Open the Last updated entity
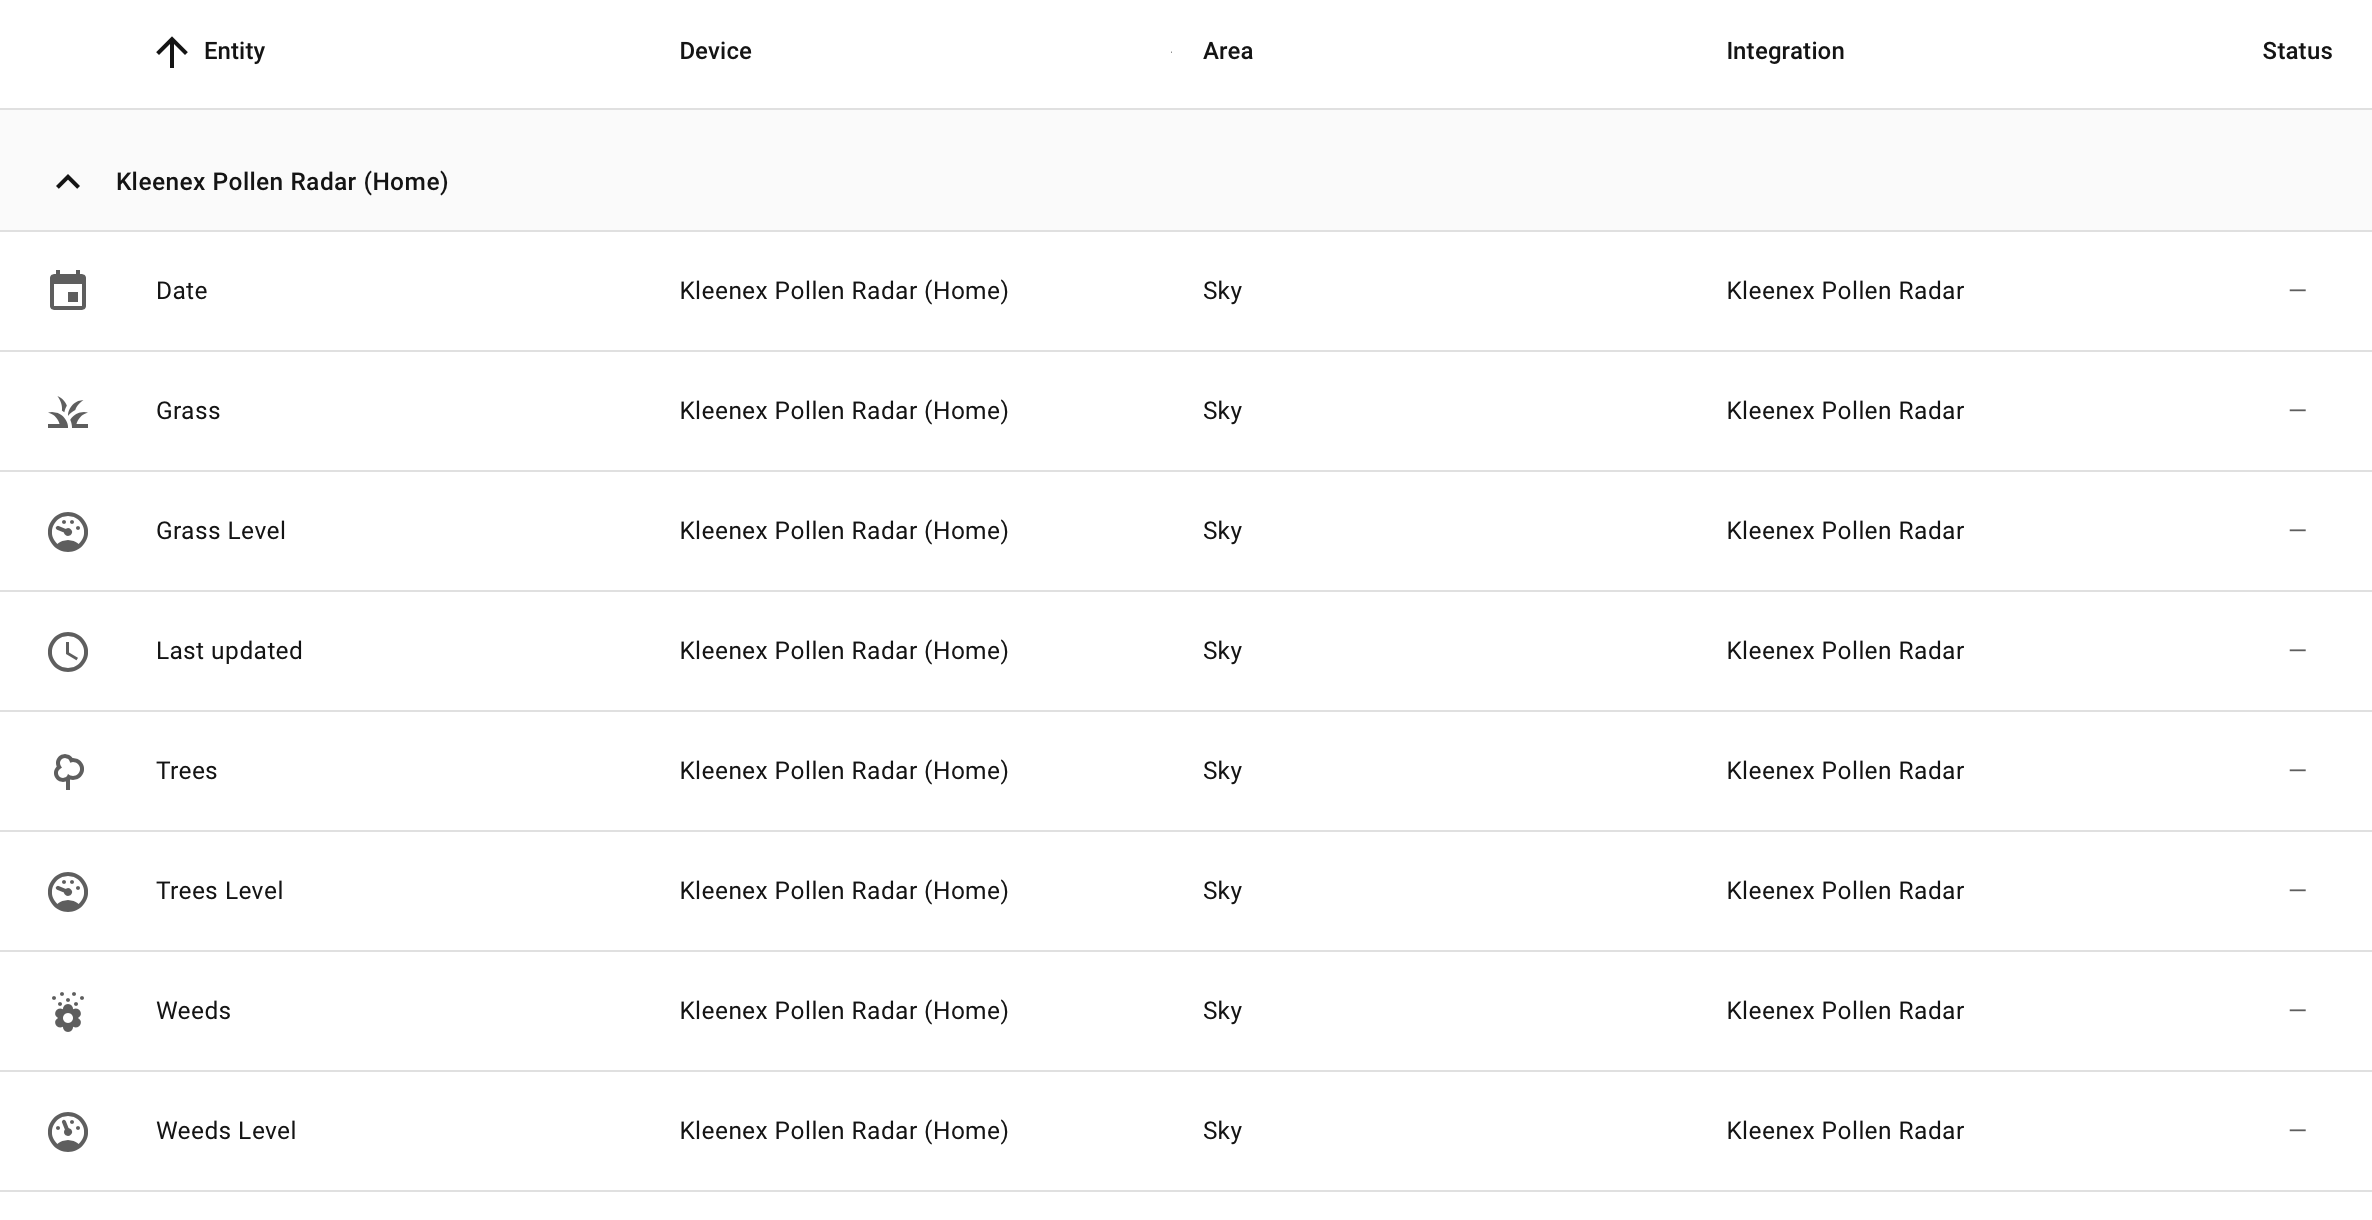2372x1220 pixels. [229, 651]
